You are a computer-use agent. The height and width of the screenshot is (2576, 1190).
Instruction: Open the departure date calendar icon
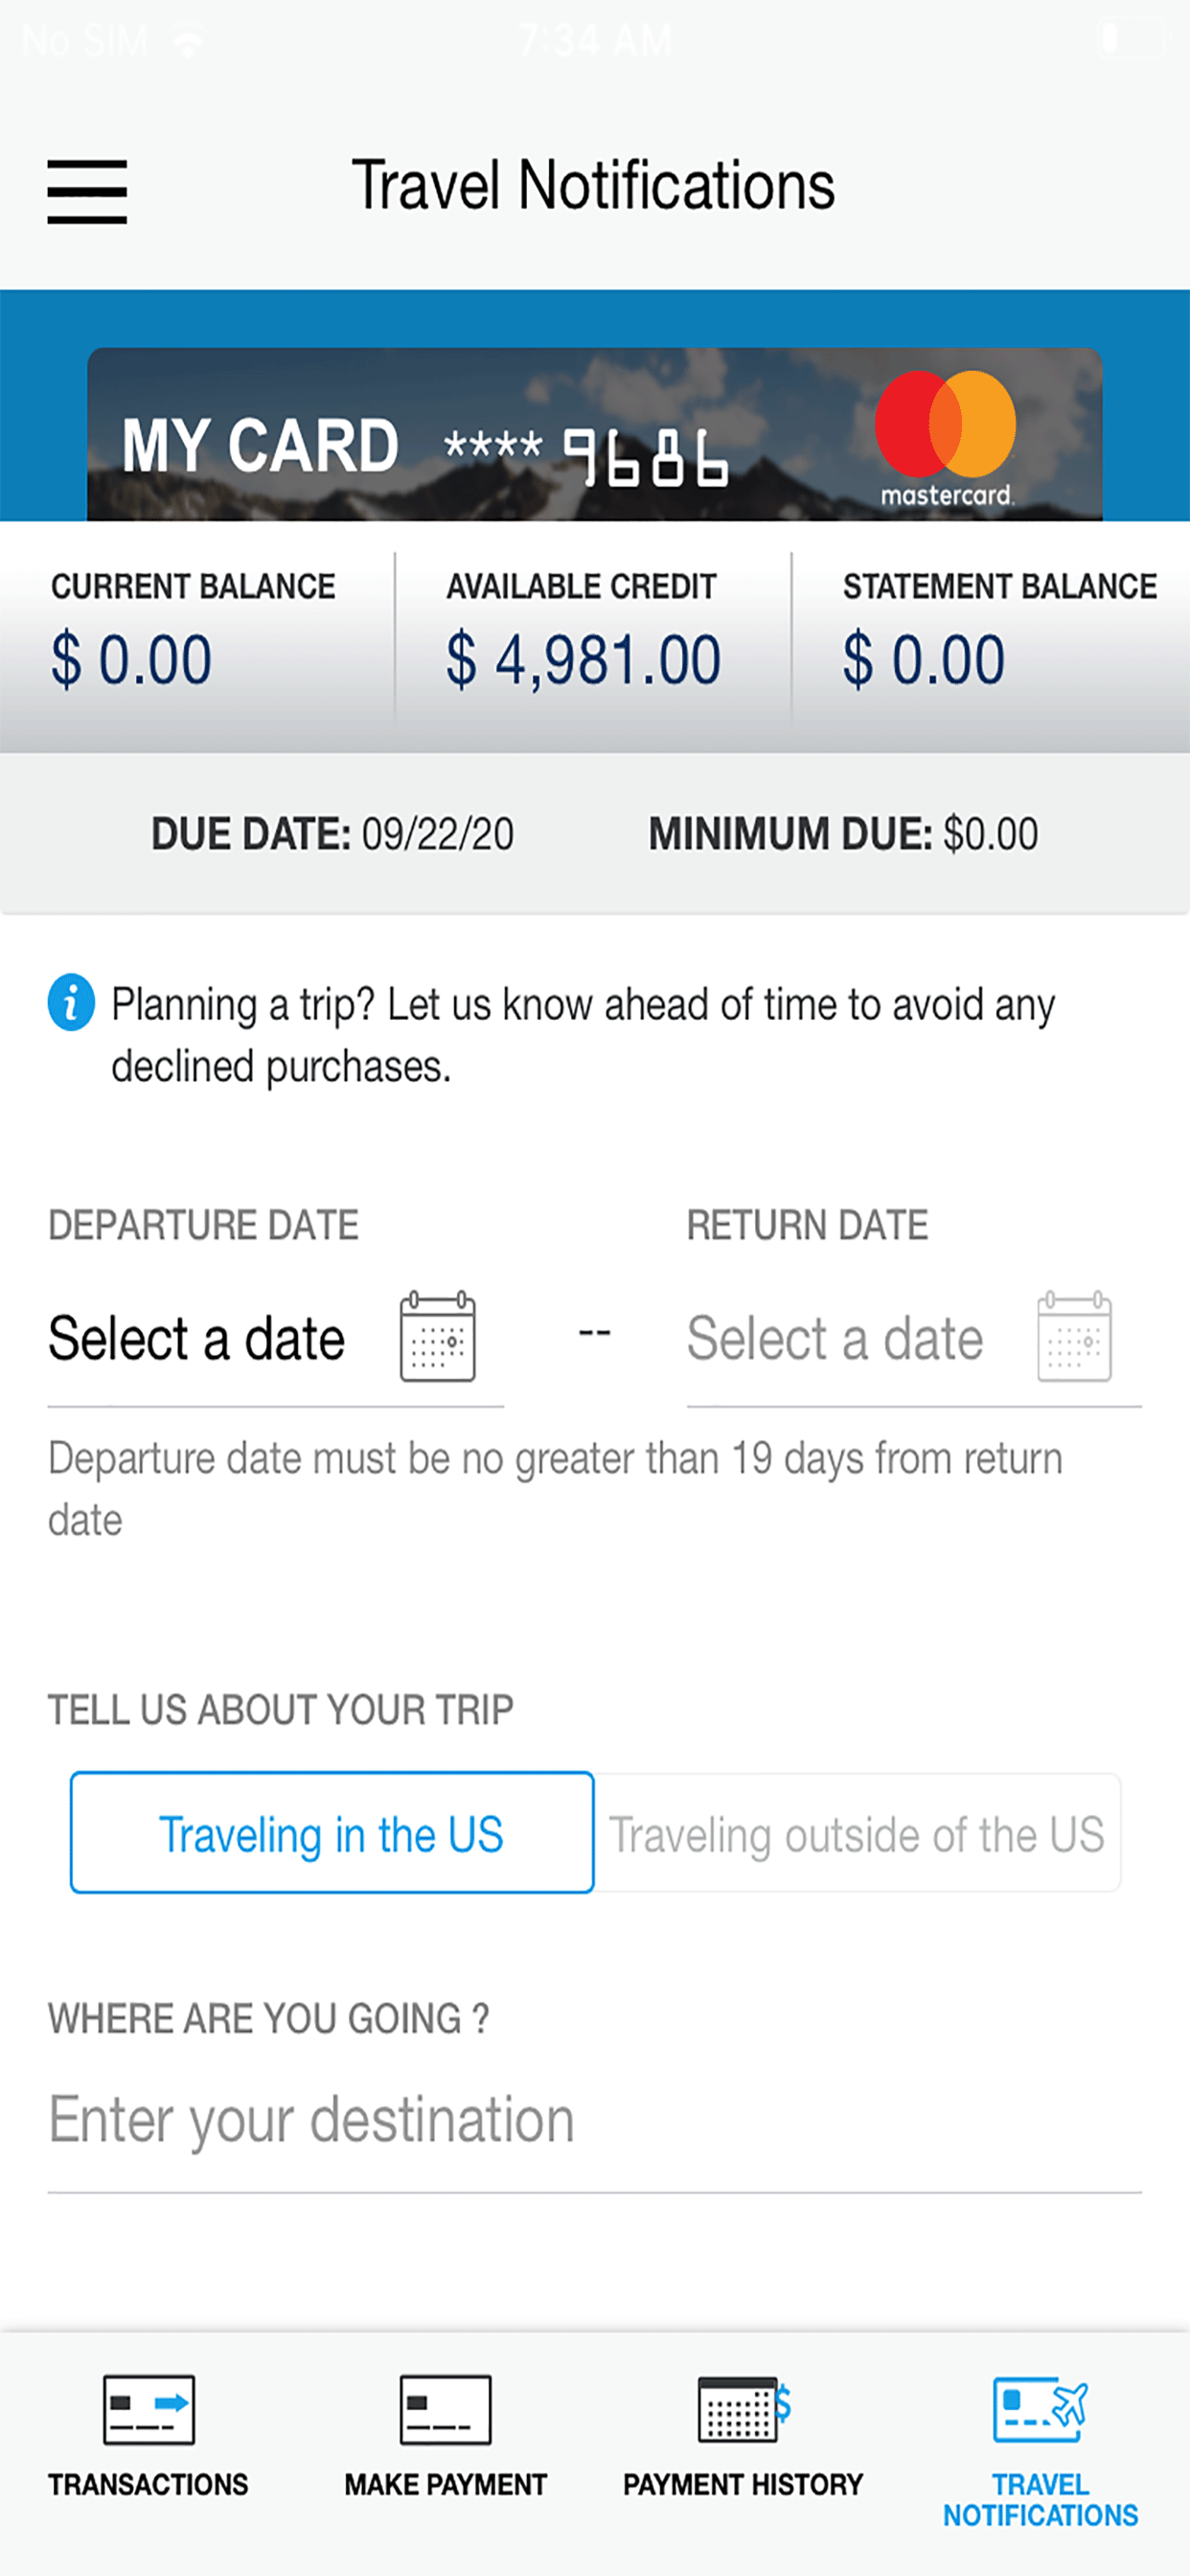pyautogui.click(x=438, y=1336)
